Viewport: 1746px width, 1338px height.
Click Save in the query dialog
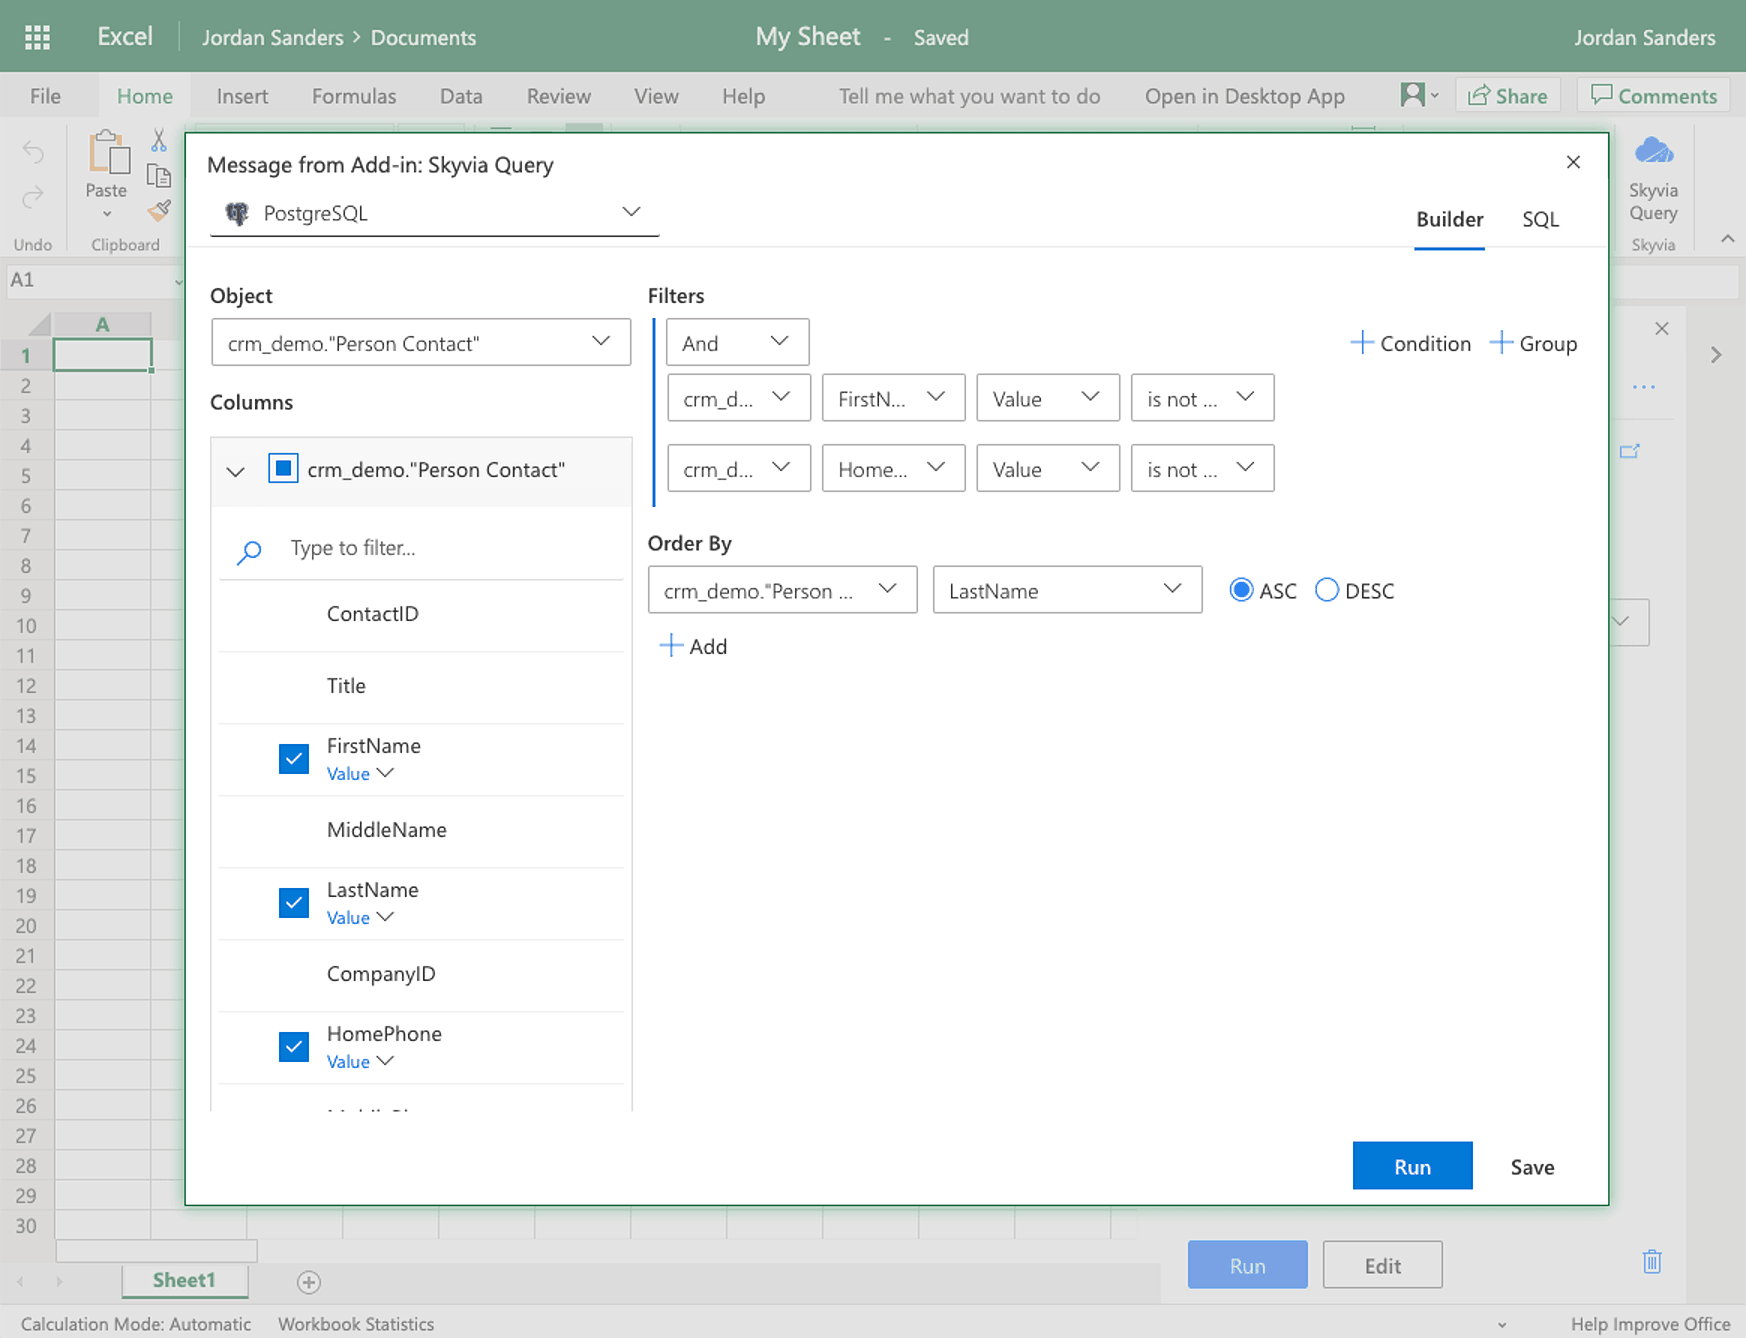[x=1531, y=1167]
